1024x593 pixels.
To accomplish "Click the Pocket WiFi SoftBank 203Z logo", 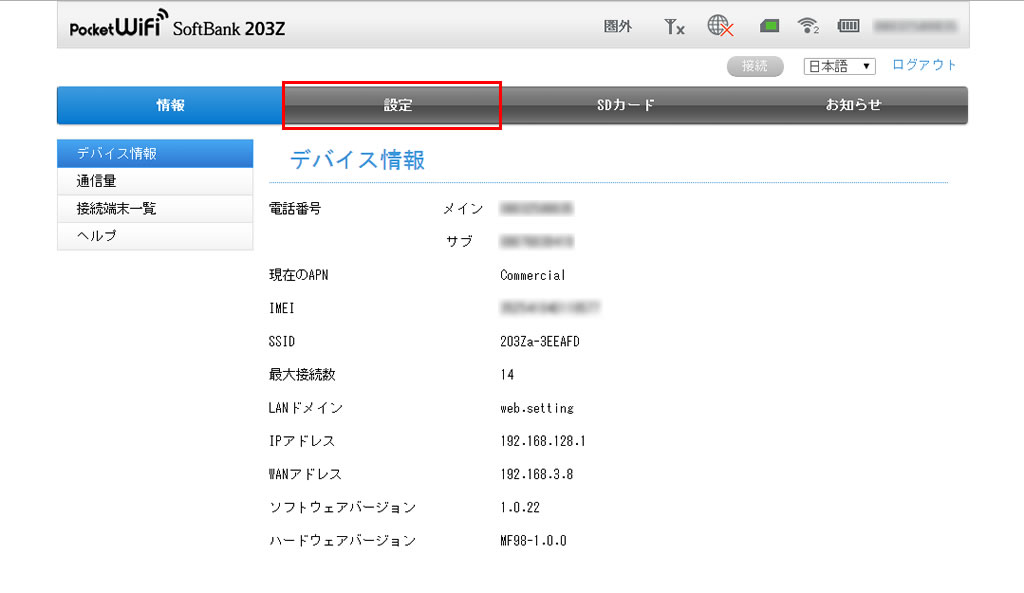I will (x=177, y=27).
